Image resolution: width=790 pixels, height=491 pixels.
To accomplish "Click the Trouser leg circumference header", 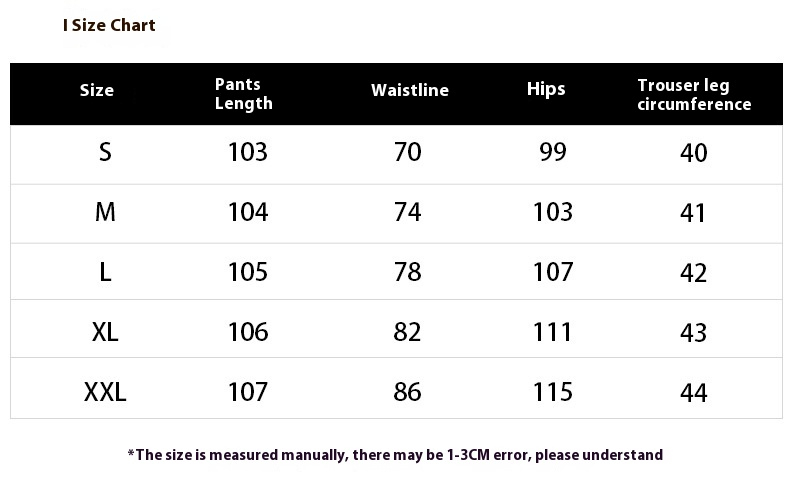I will coord(694,95).
